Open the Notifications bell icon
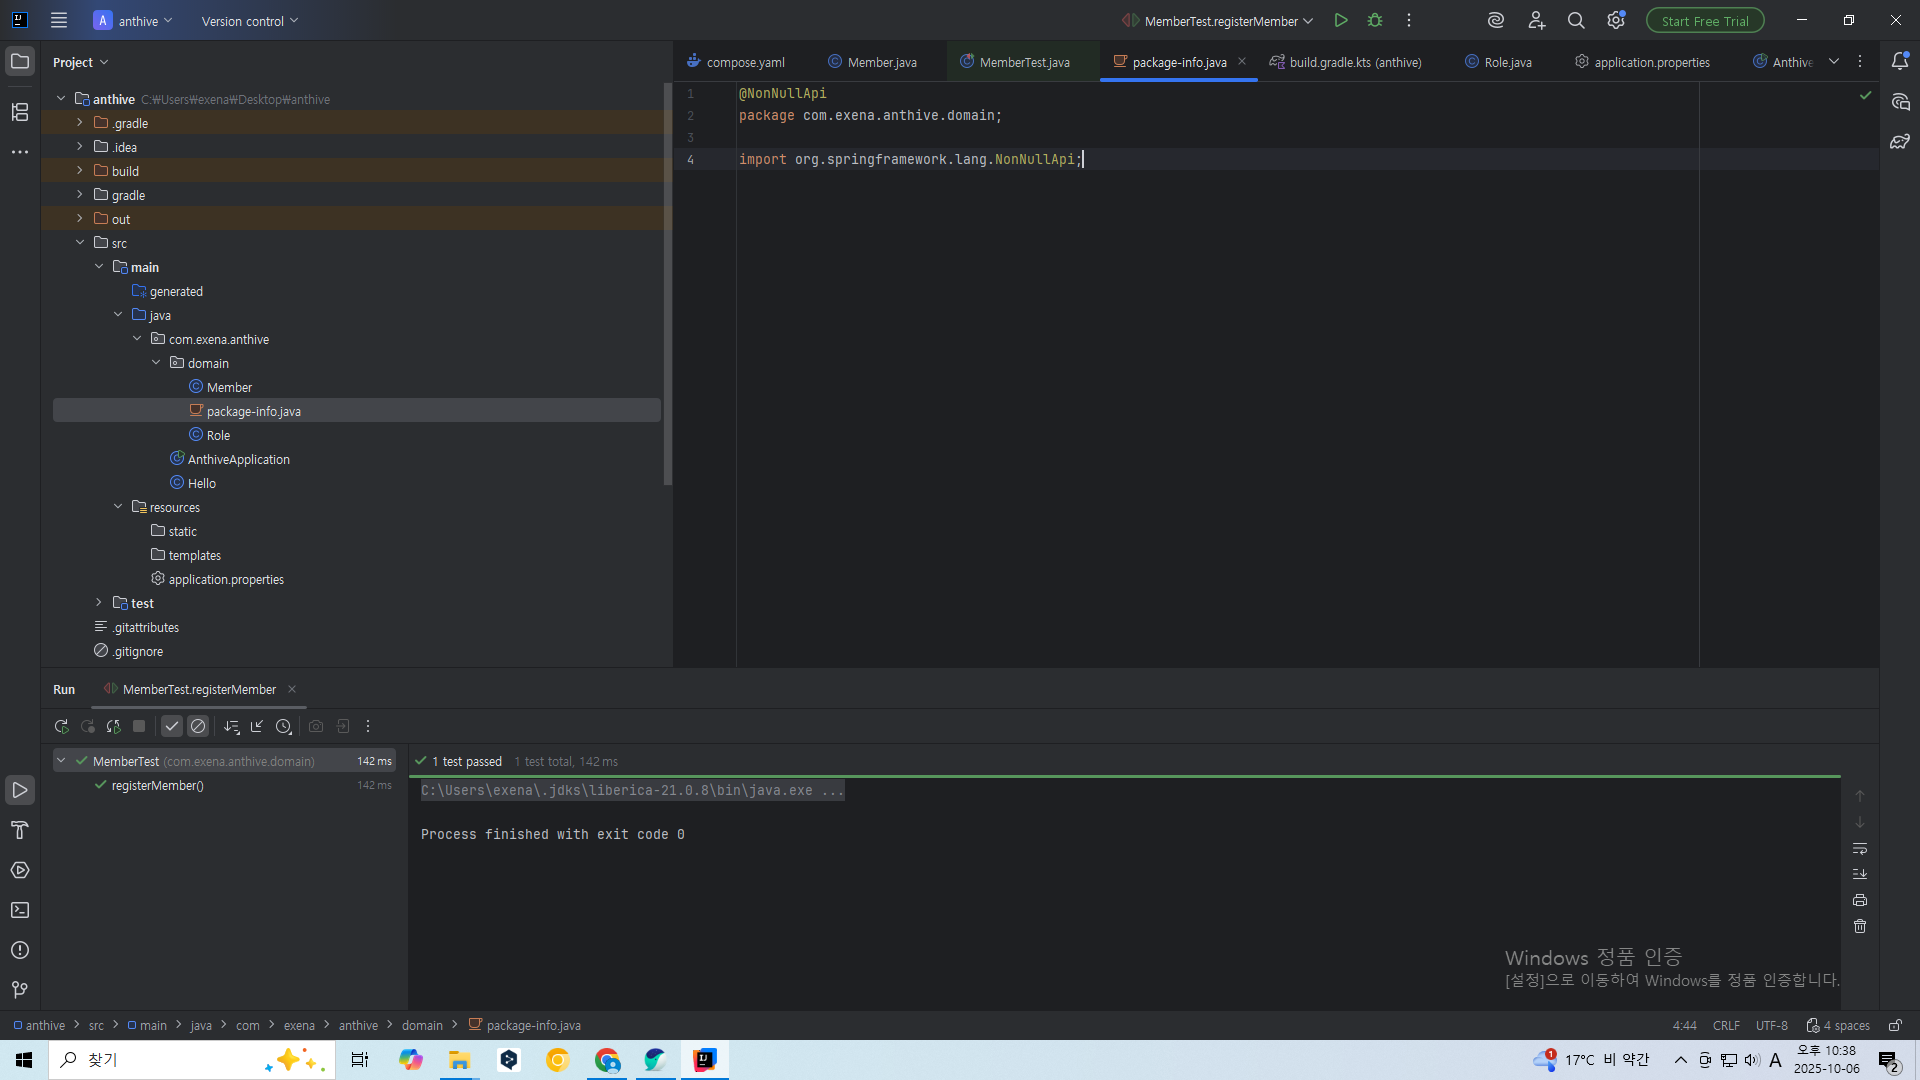The height and width of the screenshot is (1080, 1920). pos(1900,62)
